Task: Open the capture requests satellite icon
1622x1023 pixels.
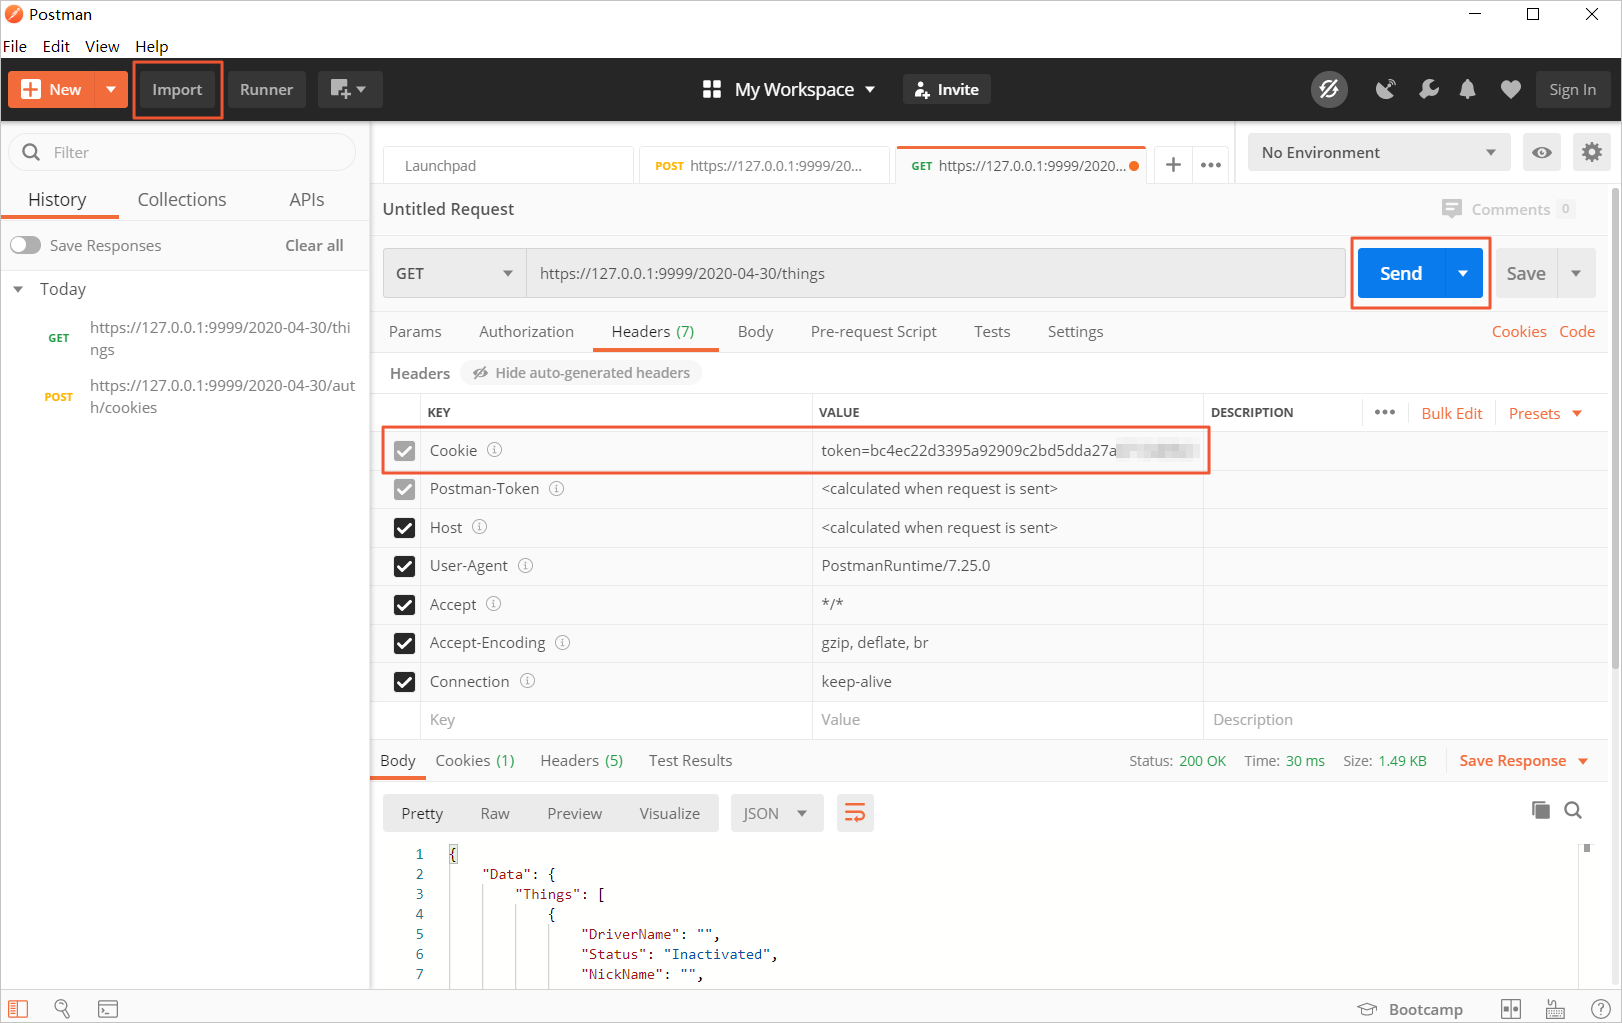Action: tap(1385, 90)
